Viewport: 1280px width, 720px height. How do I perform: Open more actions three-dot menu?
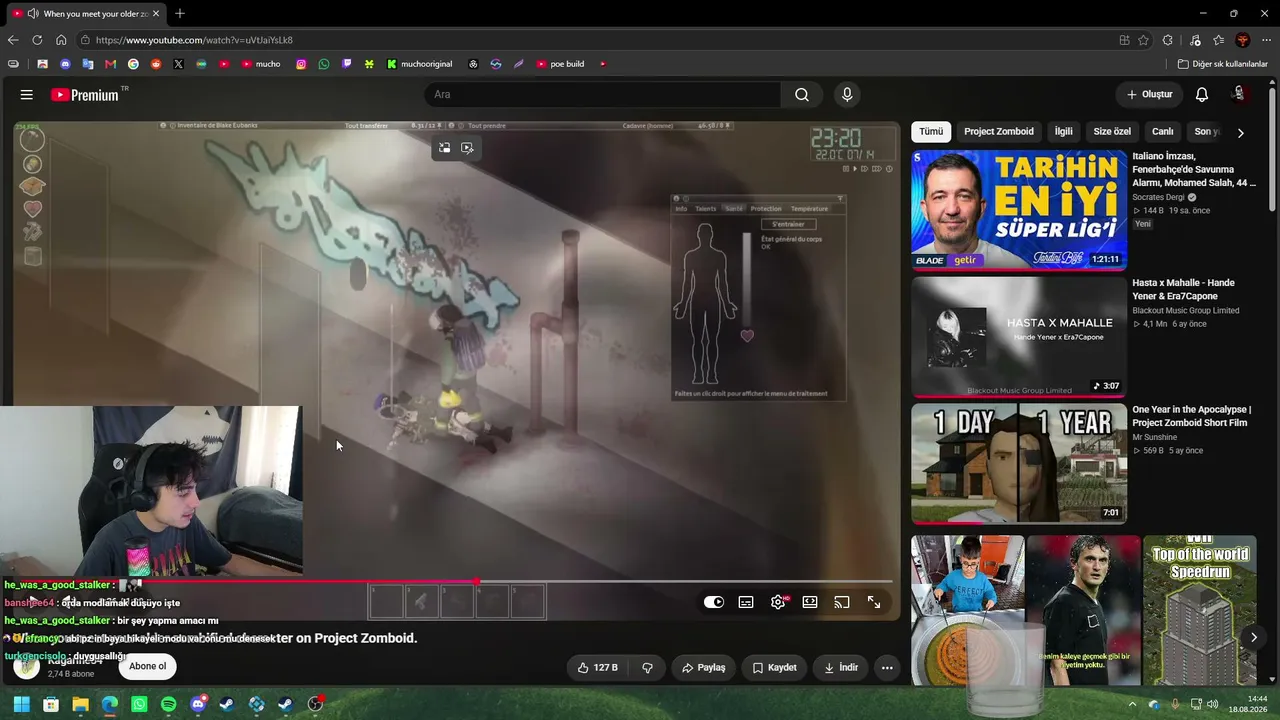(887, 667)
